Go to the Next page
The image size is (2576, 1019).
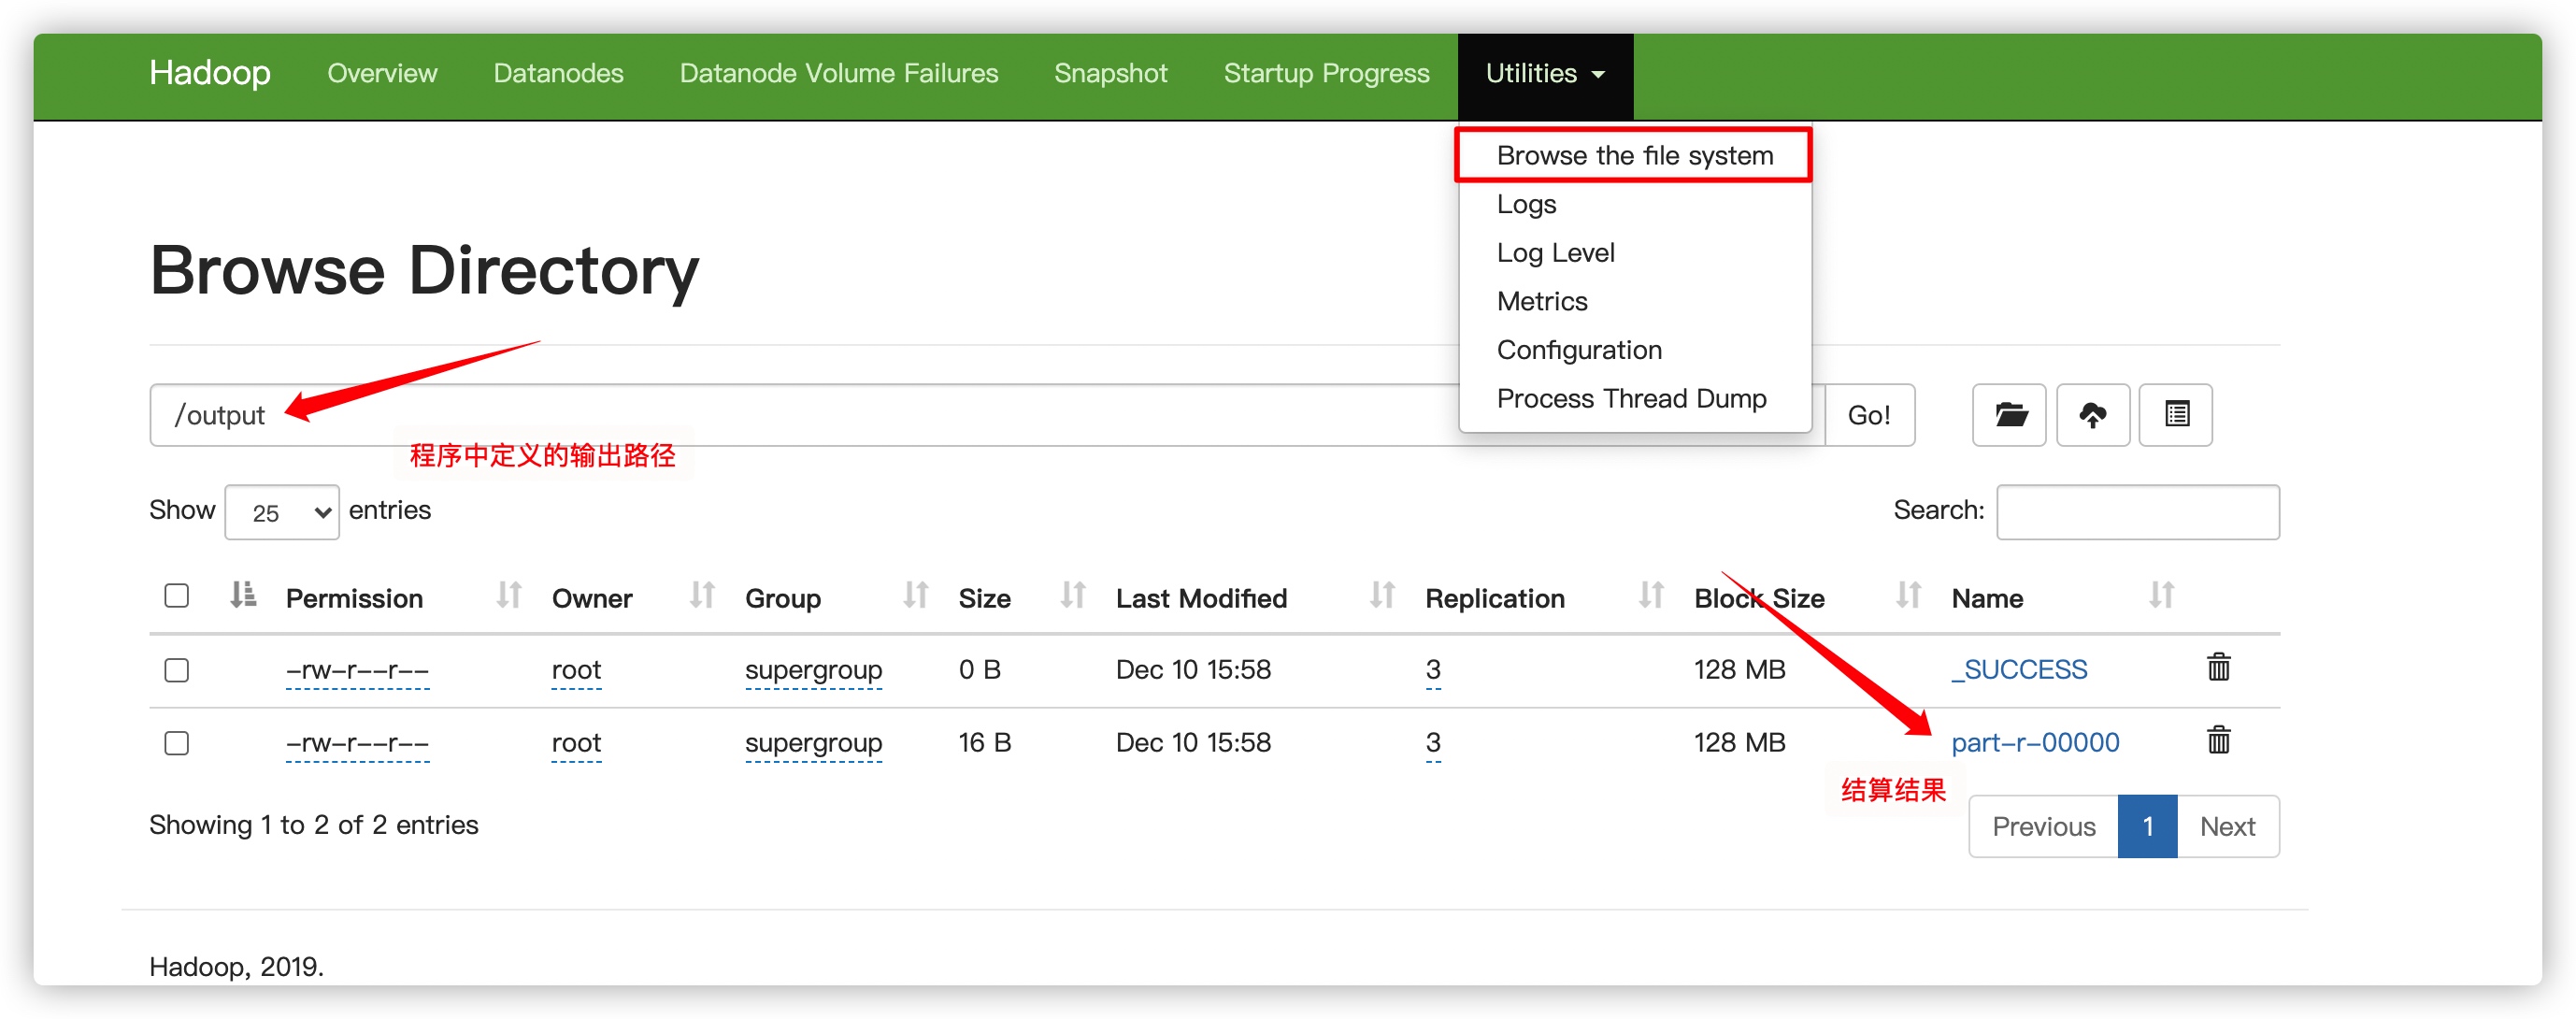pos(2226,826)
